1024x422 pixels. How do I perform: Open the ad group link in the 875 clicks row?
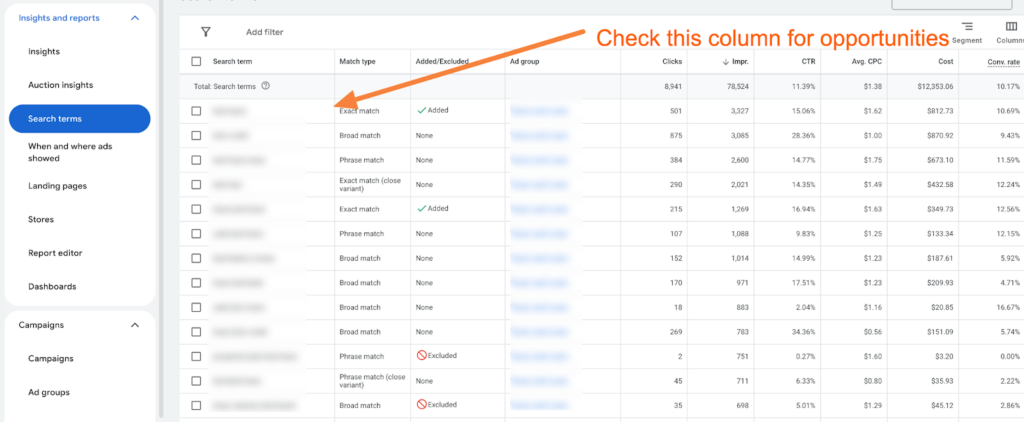(x=539, y=135)
